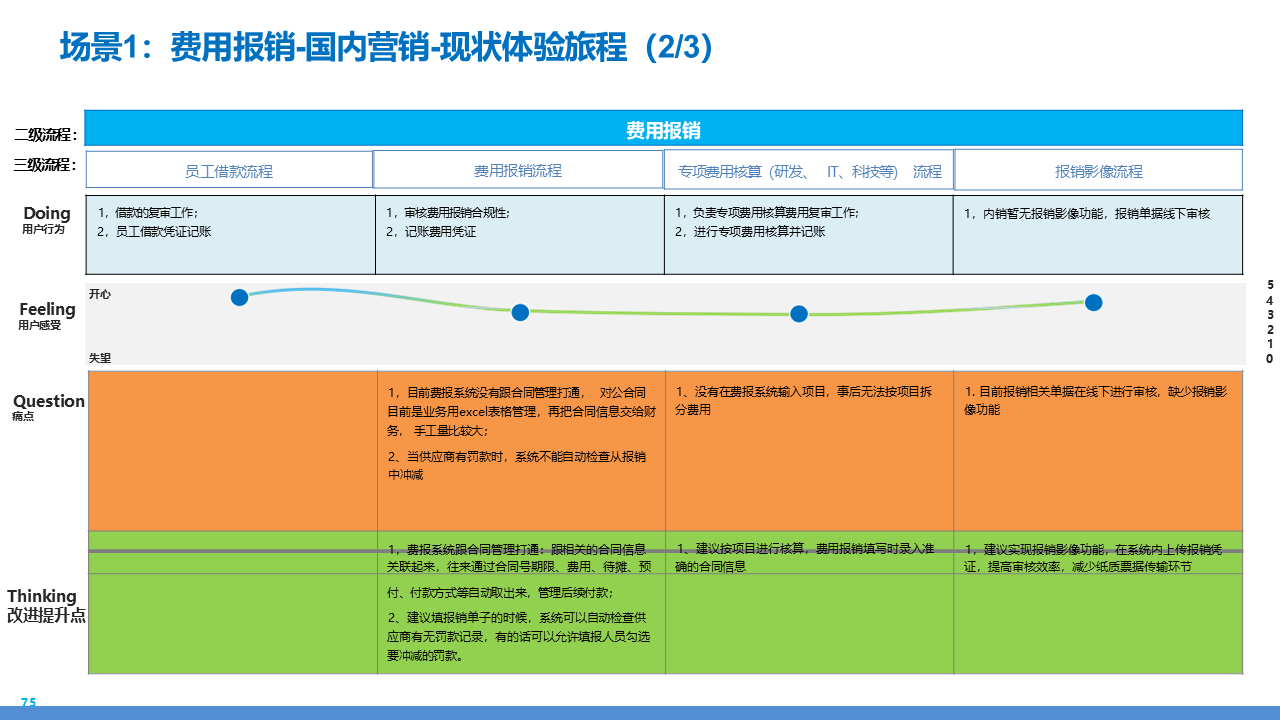Select the '员工借款流程' process box
1280x720 pixels.
pos(229,170)
